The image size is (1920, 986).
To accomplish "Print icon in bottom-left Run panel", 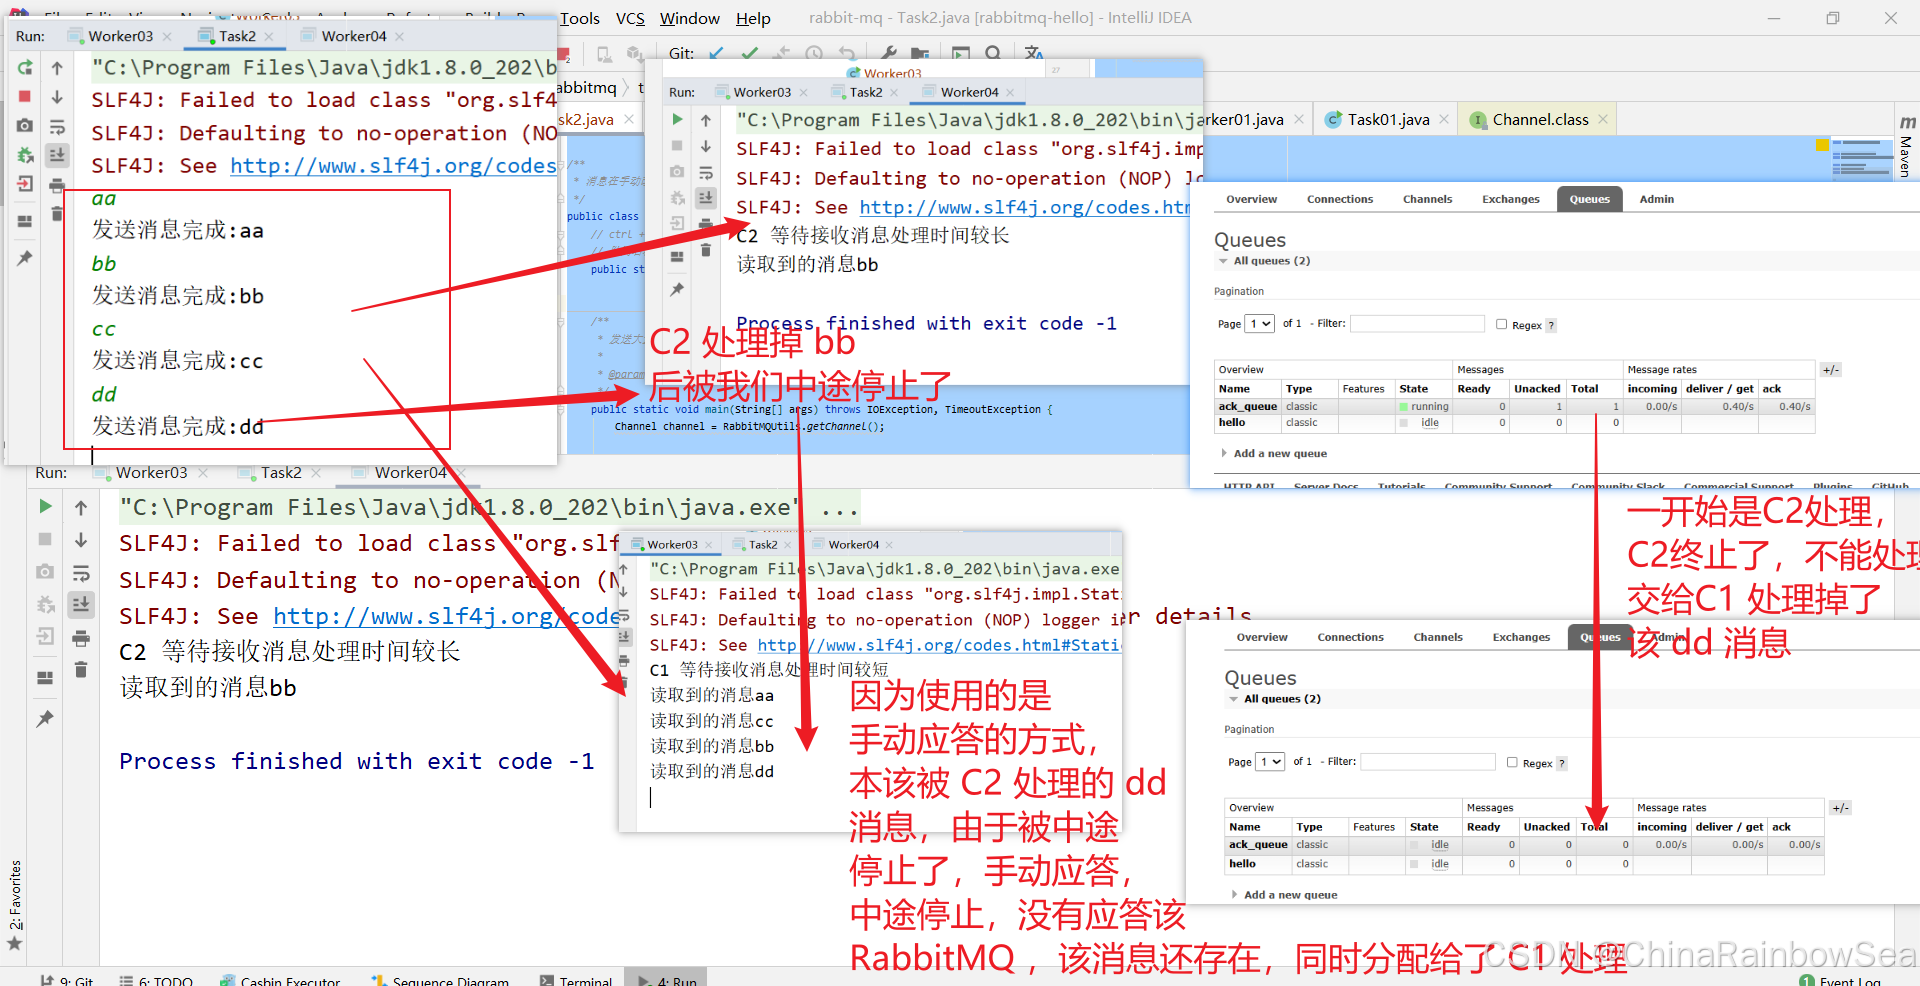I will point(81,638).
